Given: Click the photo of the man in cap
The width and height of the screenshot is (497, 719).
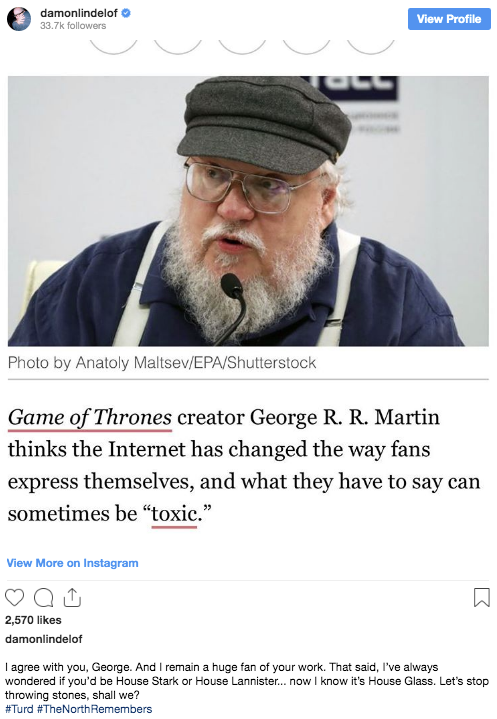Looking at the screenshot, I should (248, 211).
